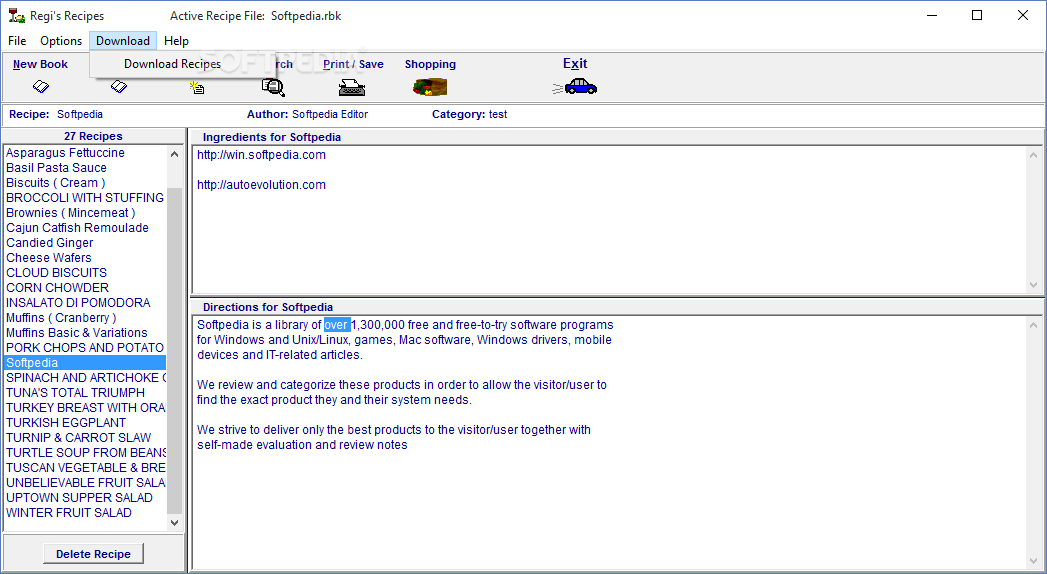Click the http://autoevolution.com ingredient line
Viewport: 1047px width, 574px height.
(x=261, y=185)
